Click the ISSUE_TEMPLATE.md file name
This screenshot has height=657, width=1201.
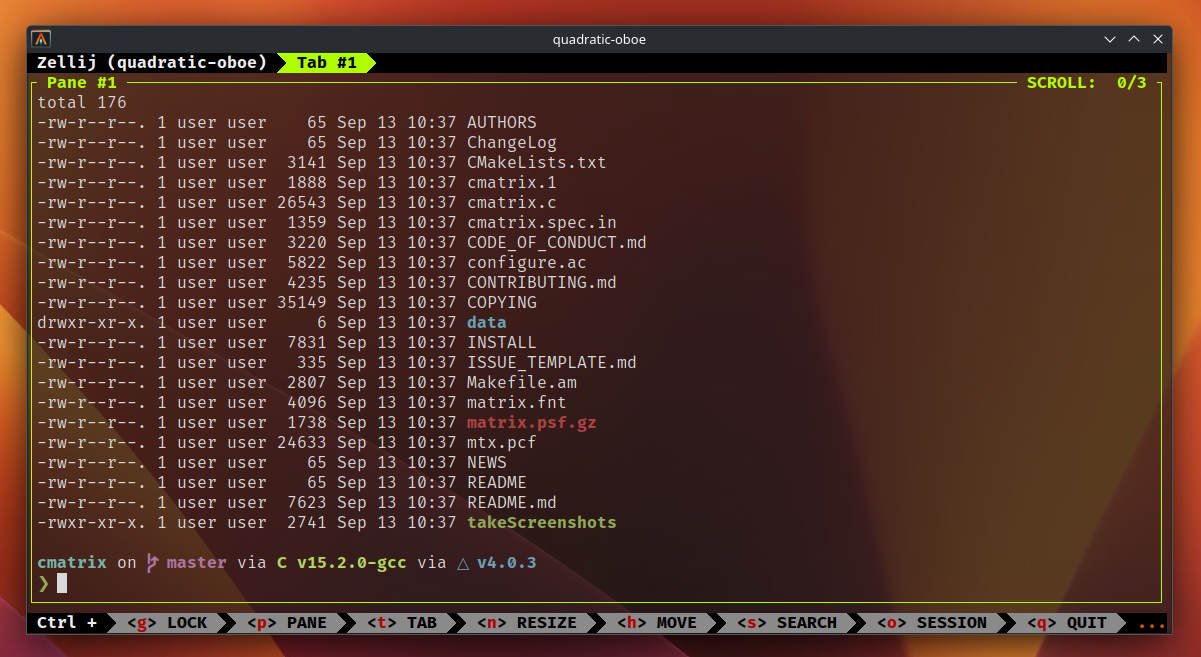552,363
